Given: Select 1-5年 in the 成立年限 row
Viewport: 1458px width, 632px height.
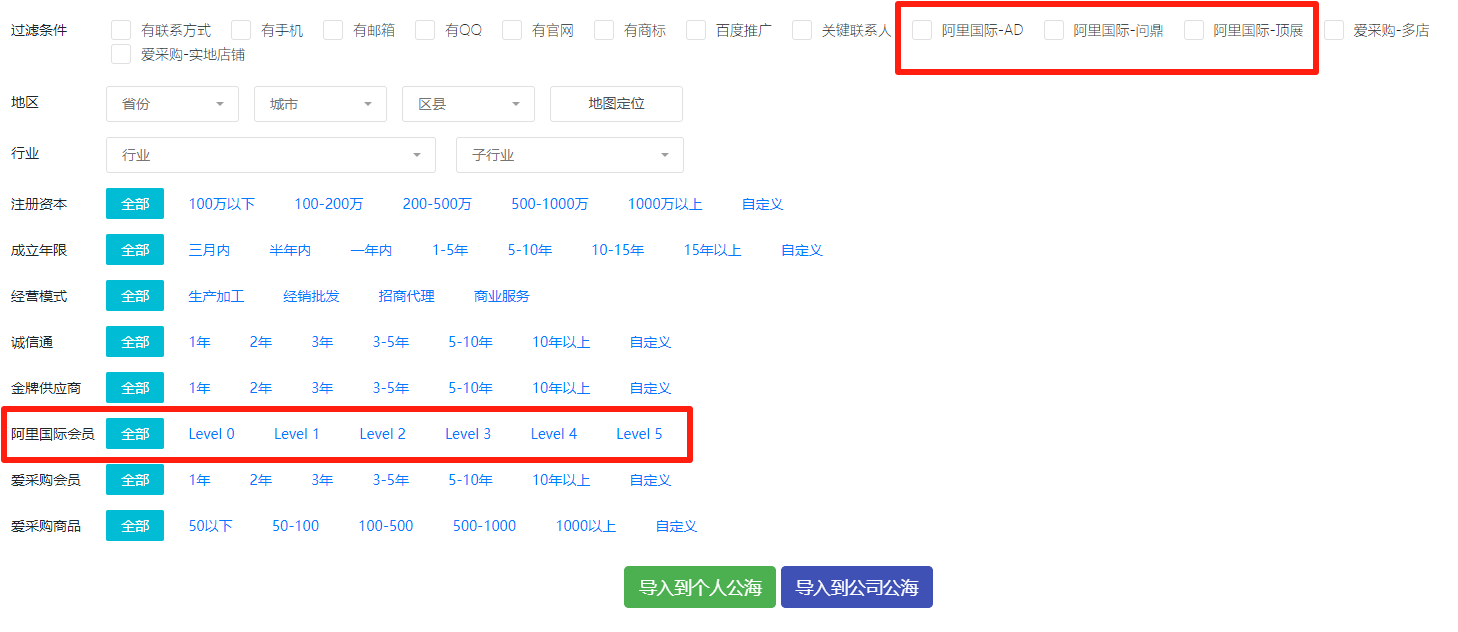Looking at the screenshot, I should click(450, 250).
